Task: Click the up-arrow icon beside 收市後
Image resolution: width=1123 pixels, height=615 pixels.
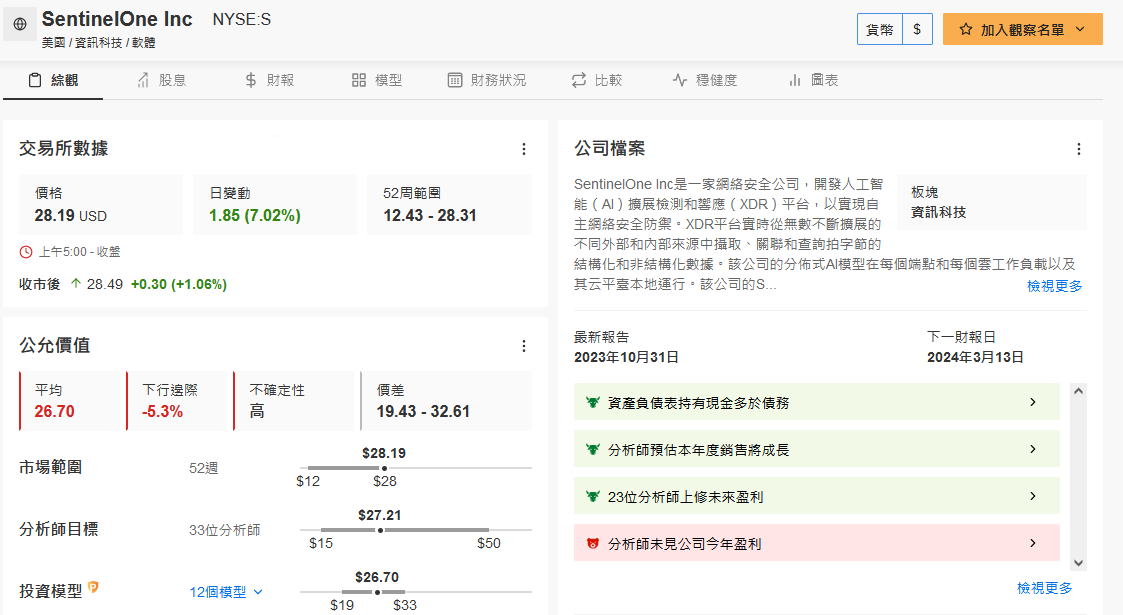Action: point(76,284)
